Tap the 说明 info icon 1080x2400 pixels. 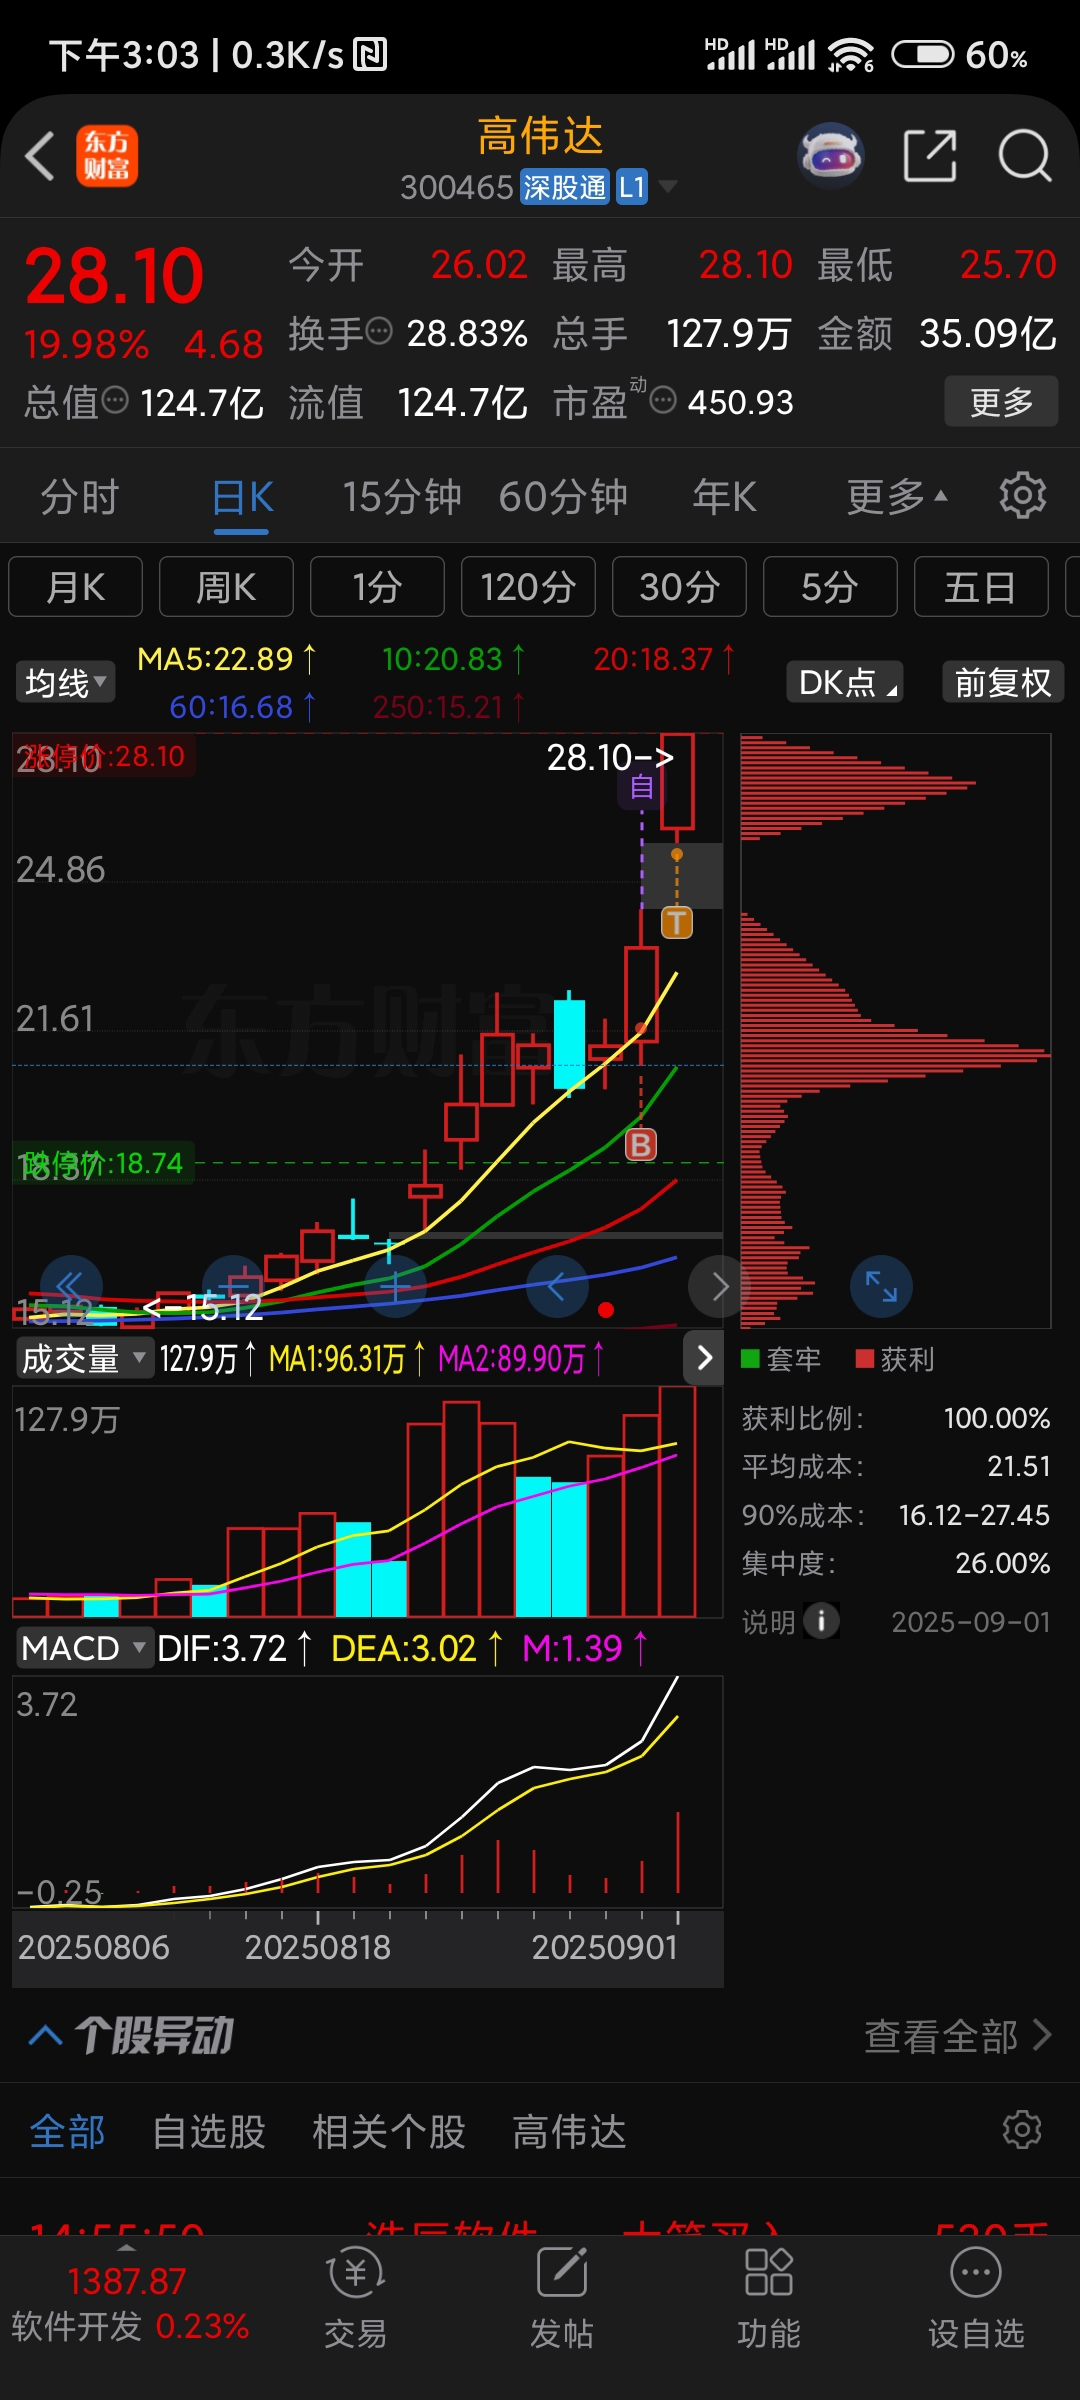click(822, 1621)
